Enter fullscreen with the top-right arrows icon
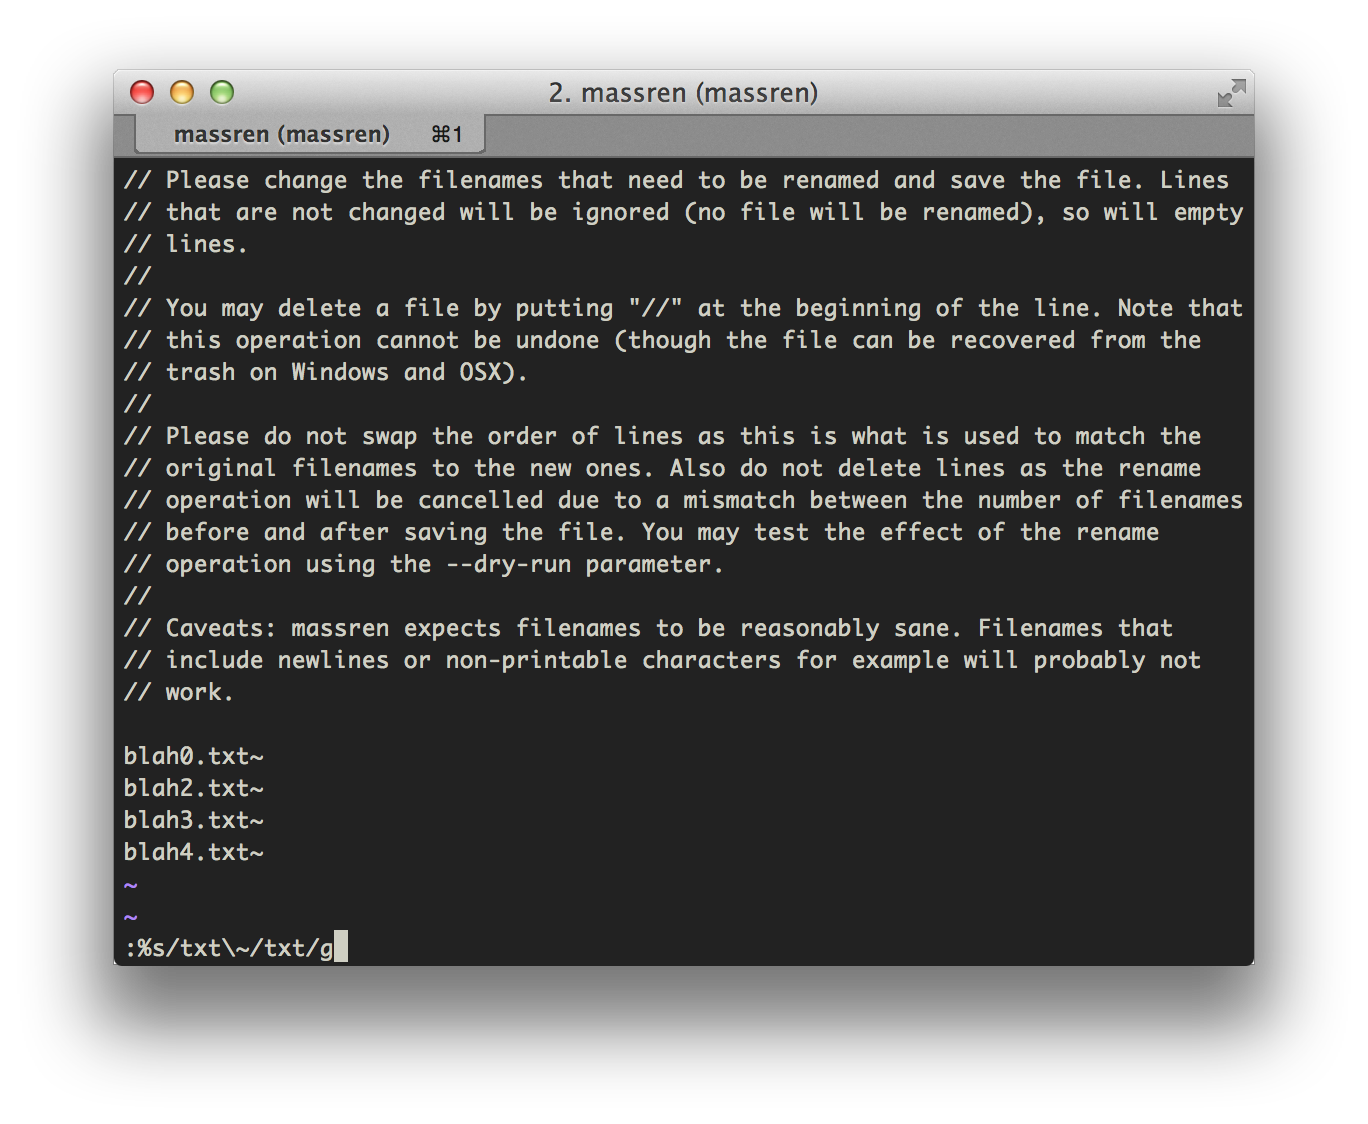The width and height of the screenshot is (1368, 1124). pyautogui.click(x=1231, y=93)
